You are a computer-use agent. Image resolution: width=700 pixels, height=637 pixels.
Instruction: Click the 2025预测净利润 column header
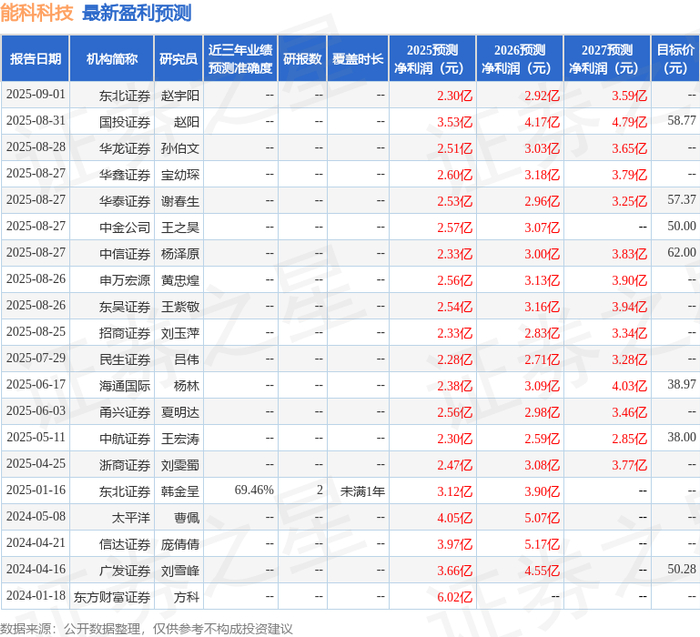(x=432, y=58)
